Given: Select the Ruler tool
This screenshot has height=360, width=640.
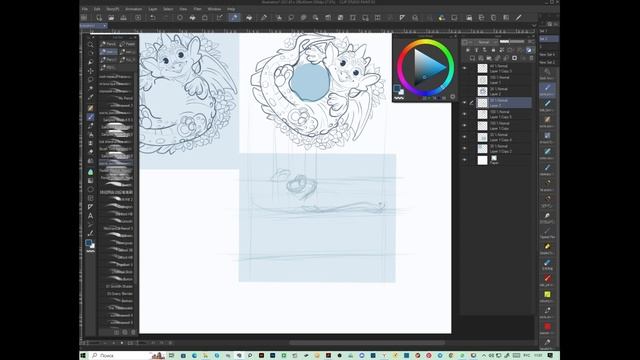Looking at the screenshot, I should [x=90, y=207].
